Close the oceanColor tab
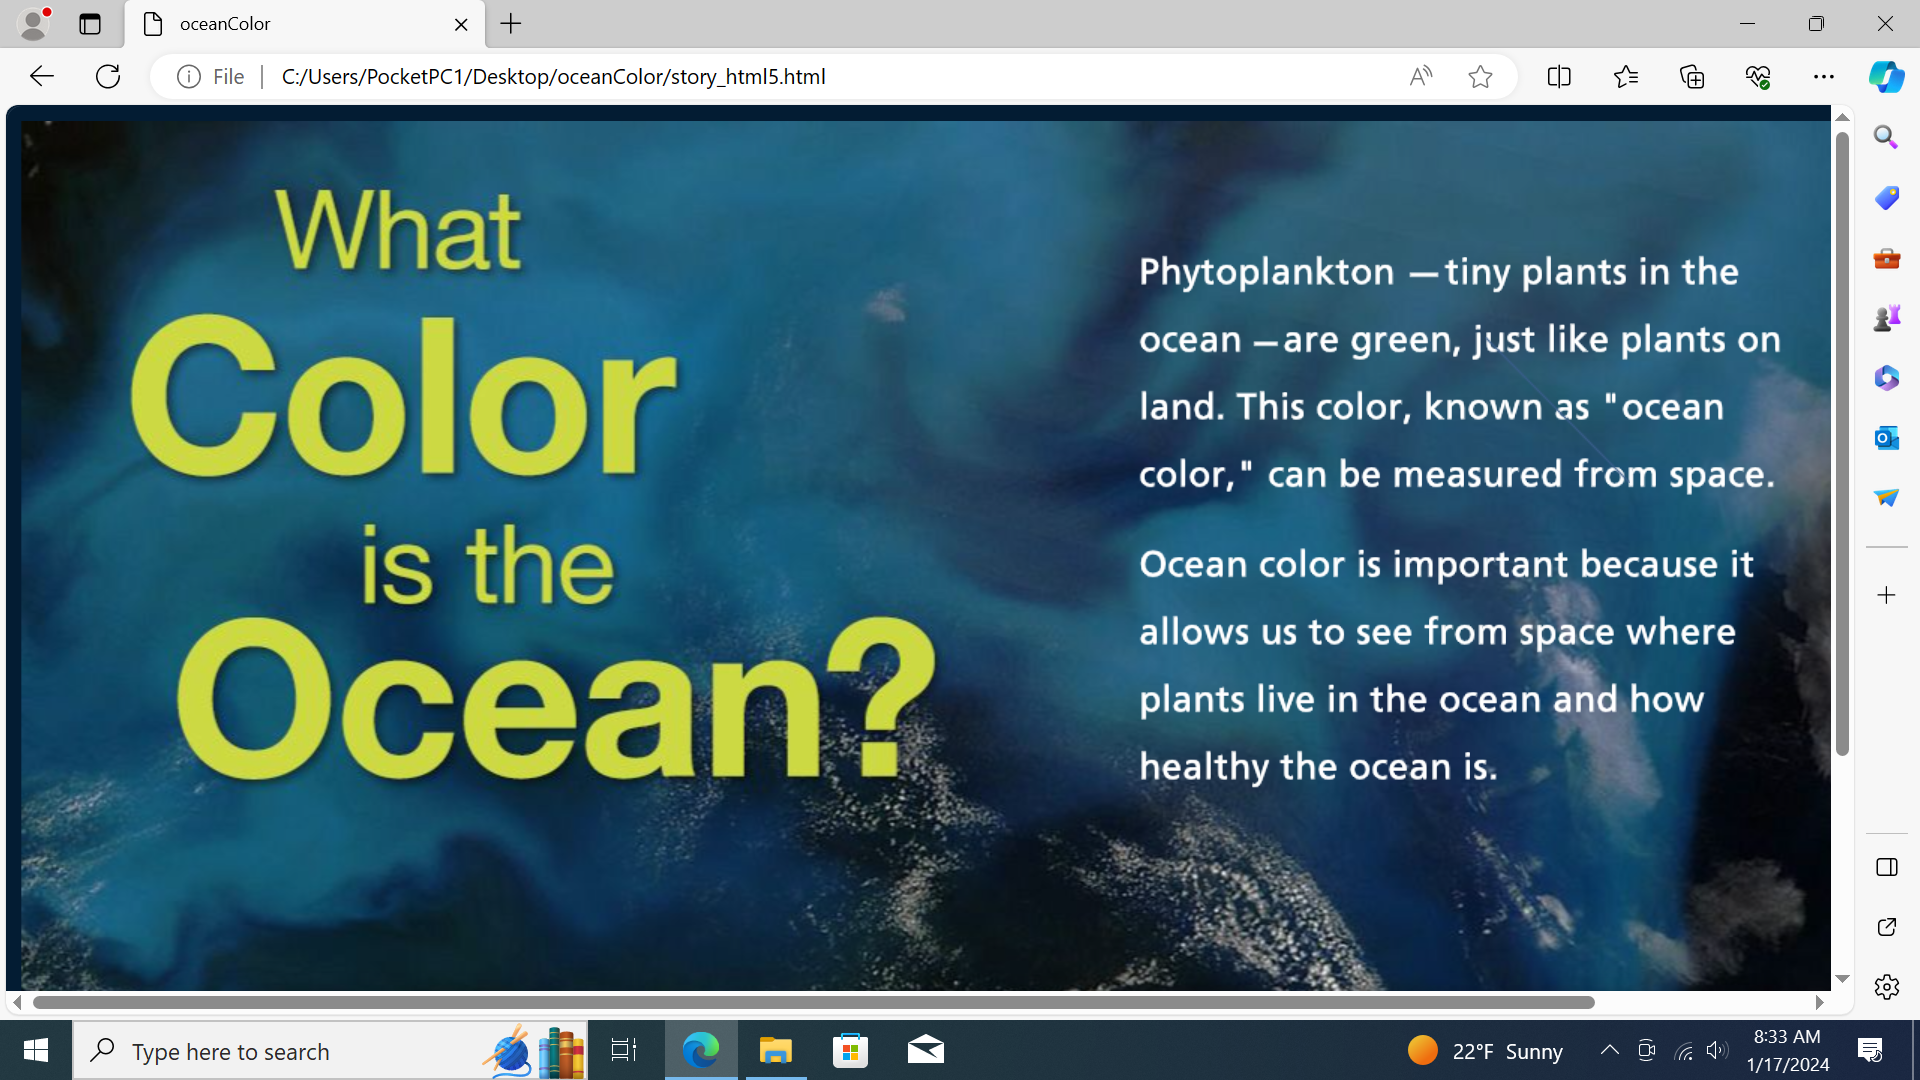The image size is (1920, 1080). click(x=461, y=24)
